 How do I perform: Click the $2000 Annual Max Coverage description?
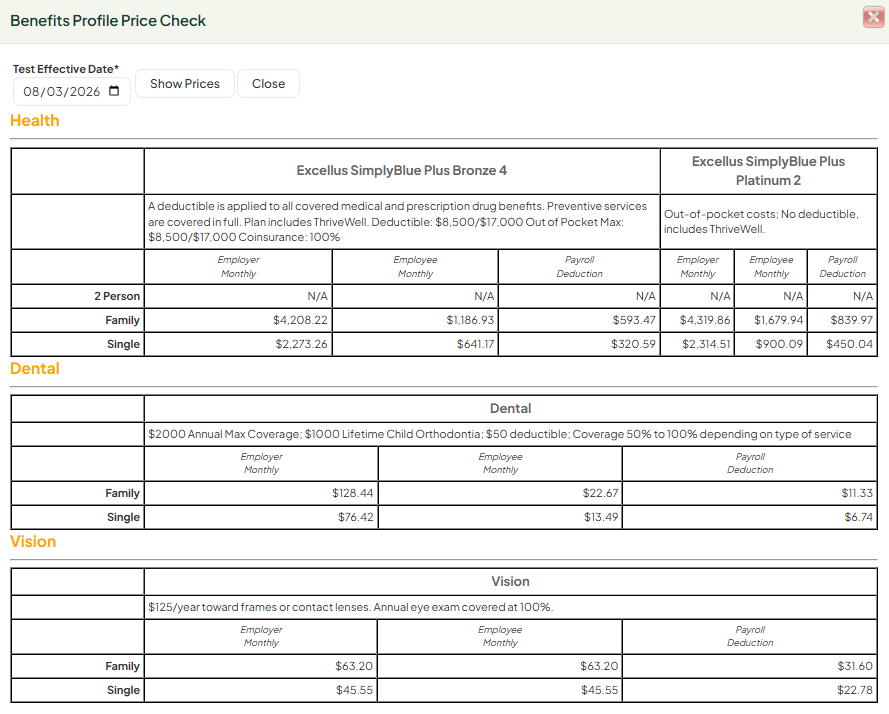[499, 434]
